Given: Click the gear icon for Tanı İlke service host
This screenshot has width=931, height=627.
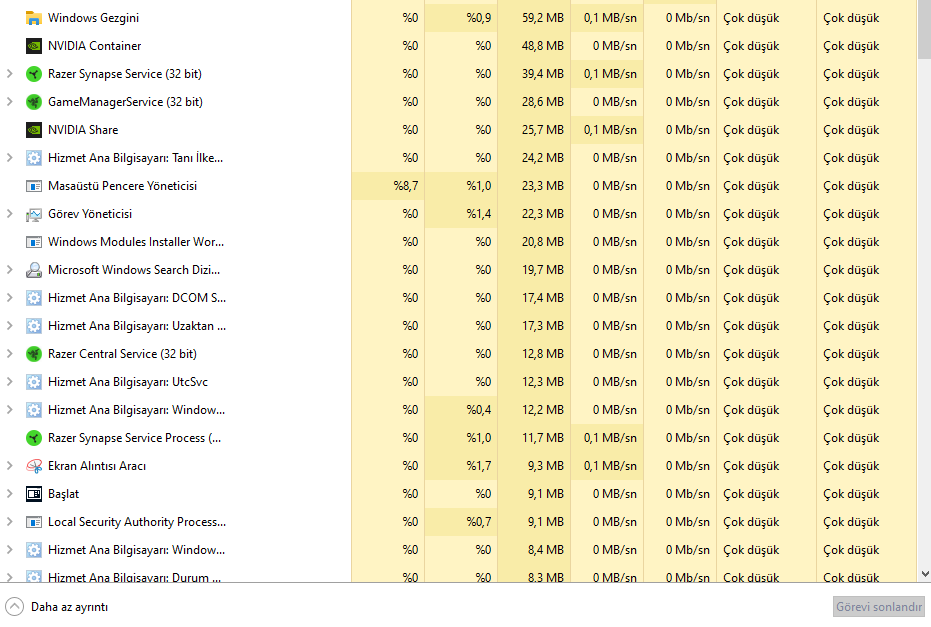Looking at the screenshot, I should coord(34,158).
